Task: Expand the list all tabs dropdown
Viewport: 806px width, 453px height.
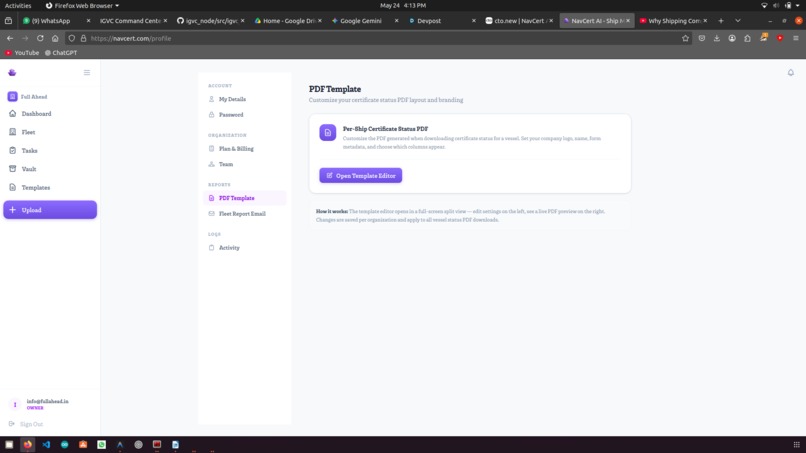Action: [x=738, y=21]
